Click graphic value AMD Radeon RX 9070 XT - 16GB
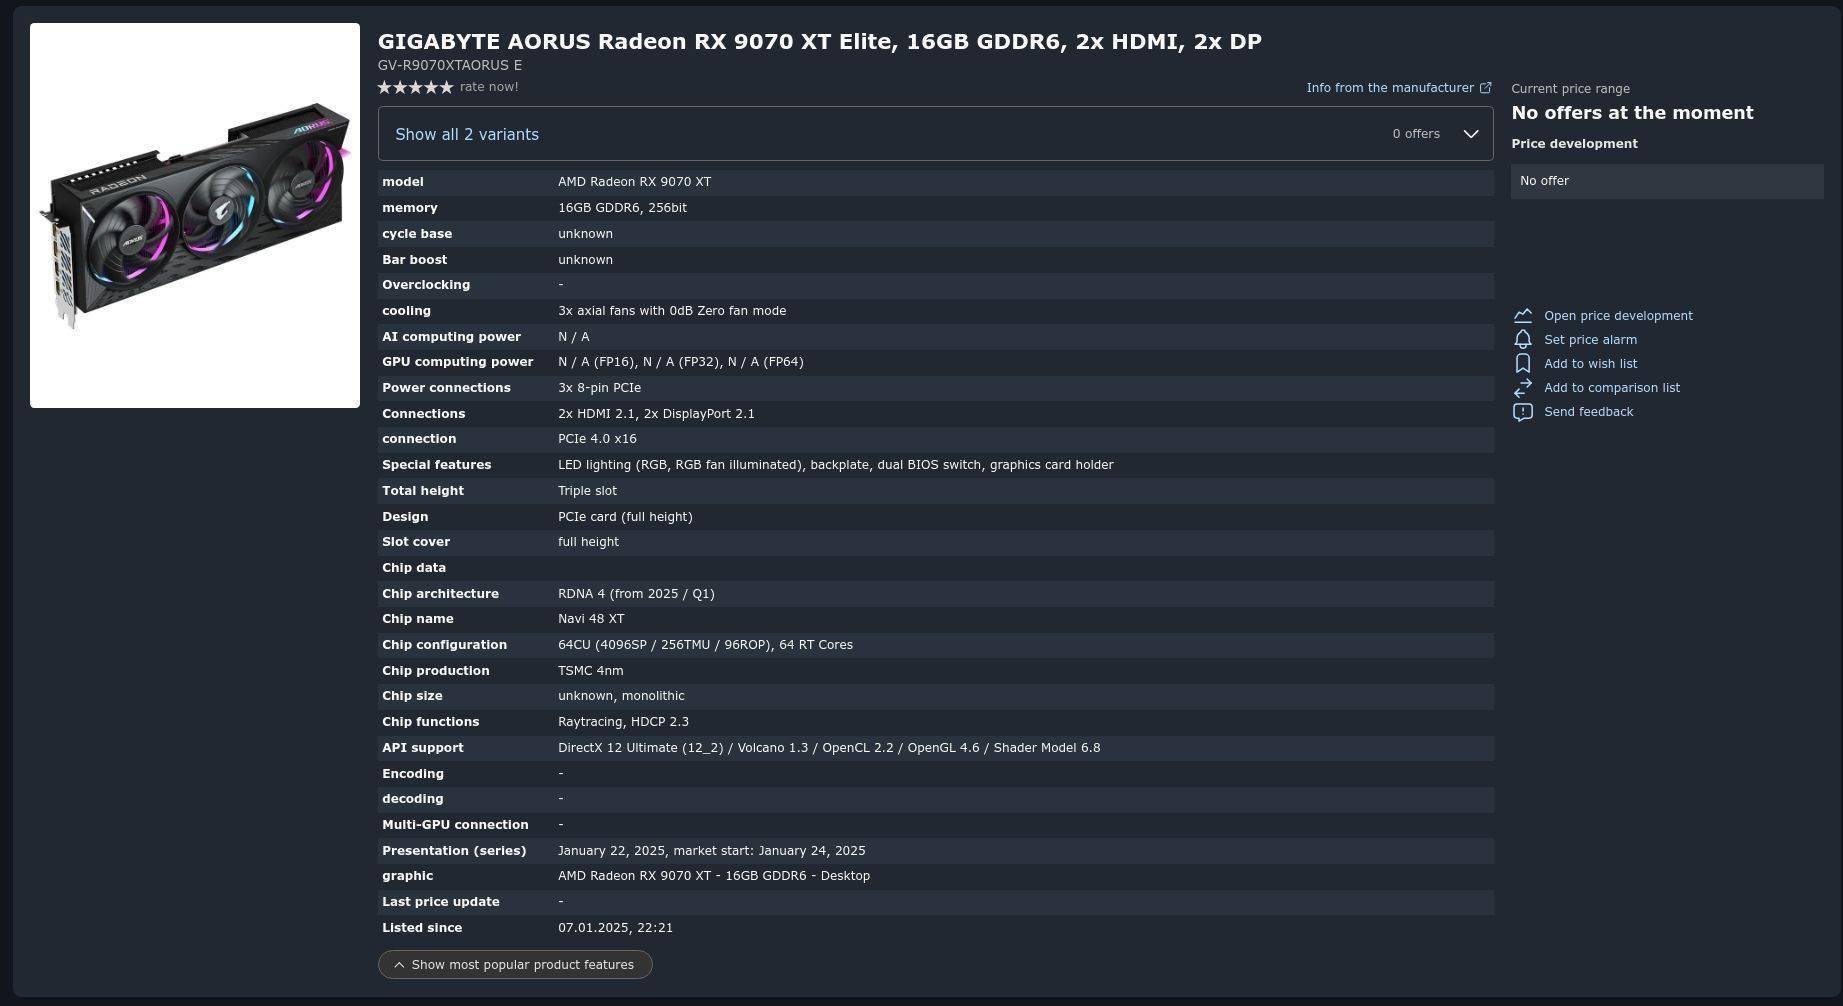Image resolution: width=1843 pixels, height=1006 pixels. click(714, 876)
